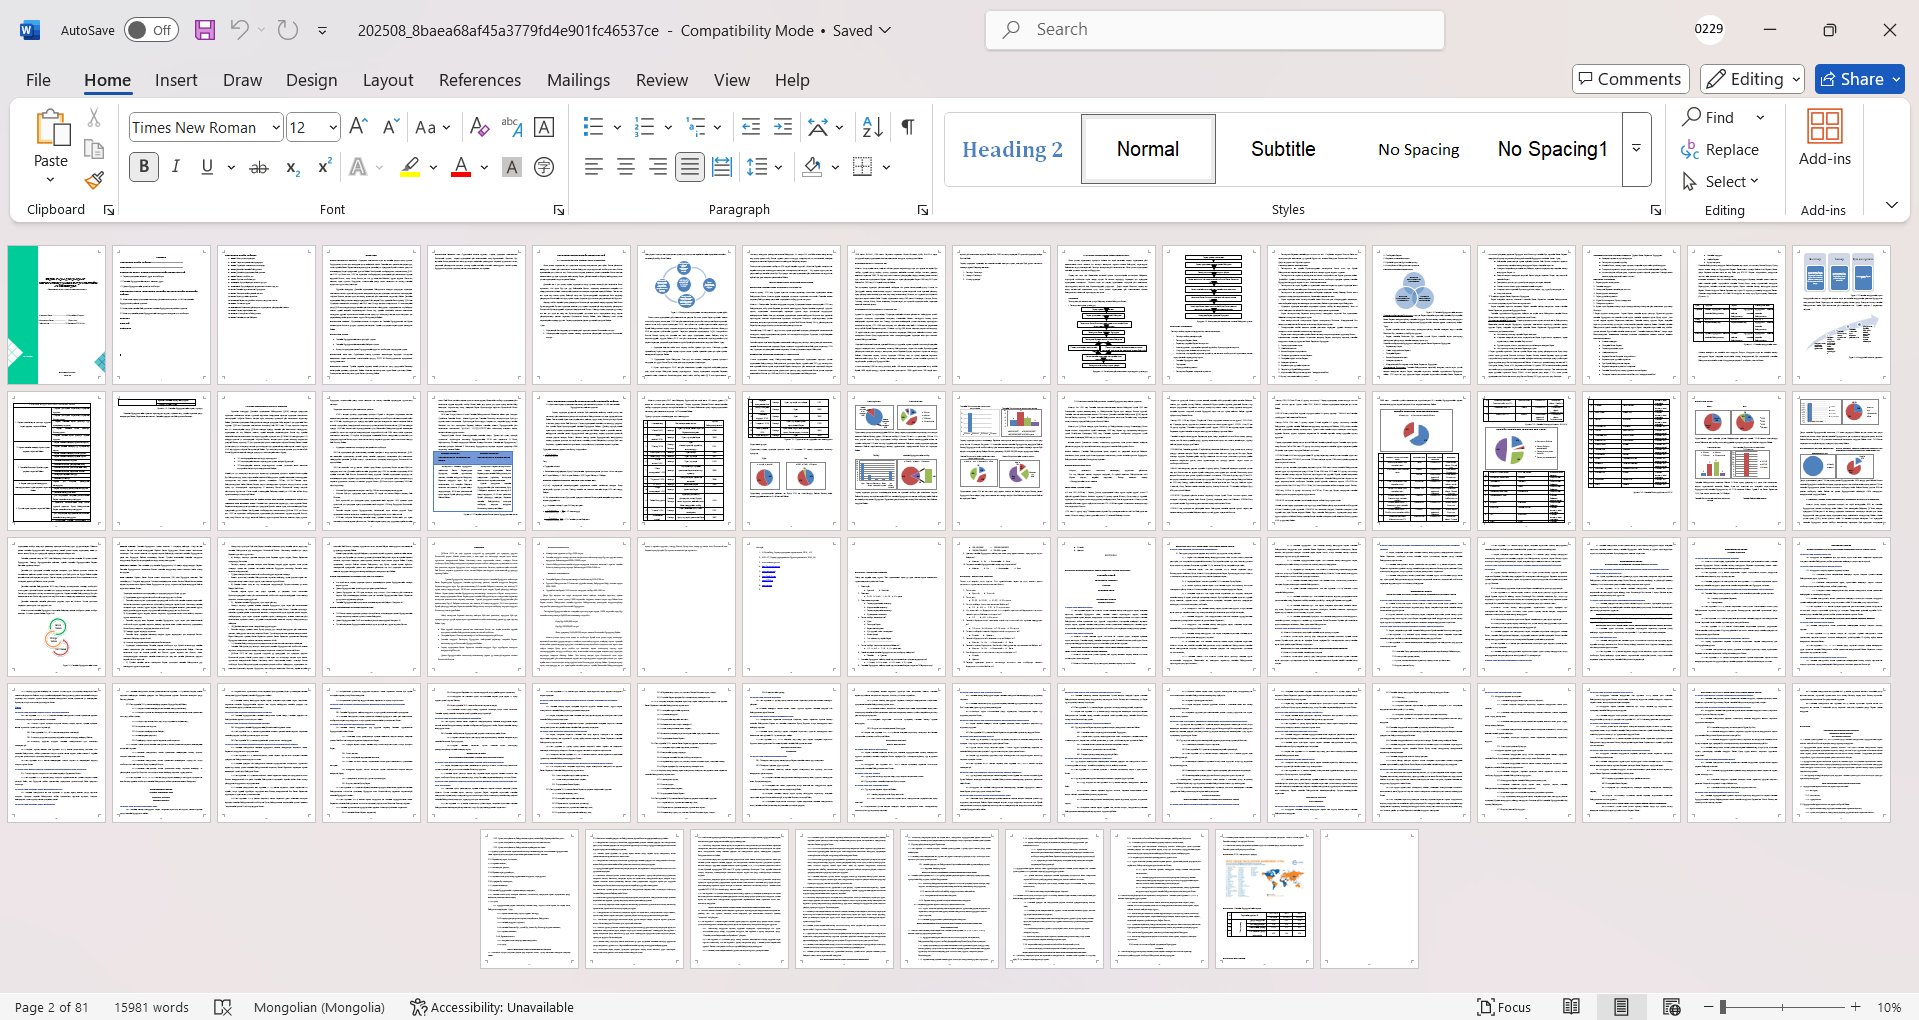Click the zoom slider in status bar

[1783, 1007]
